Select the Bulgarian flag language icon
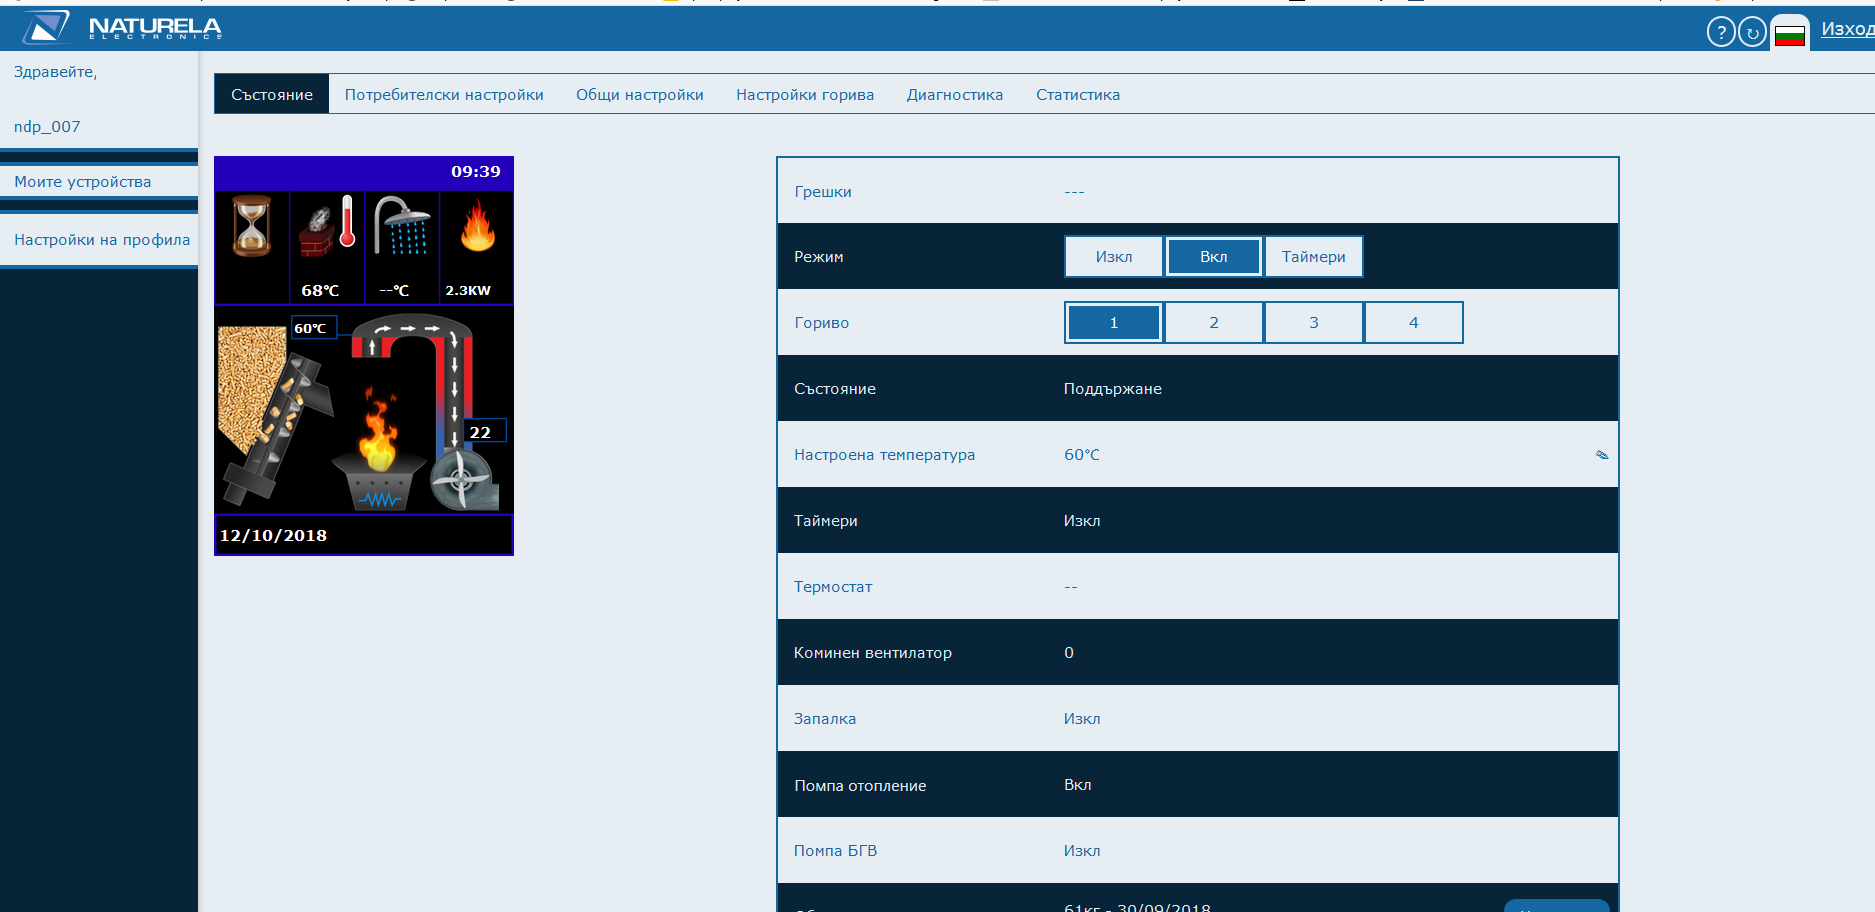The height and width of the screenshot is (912, 1875). 1789,36
